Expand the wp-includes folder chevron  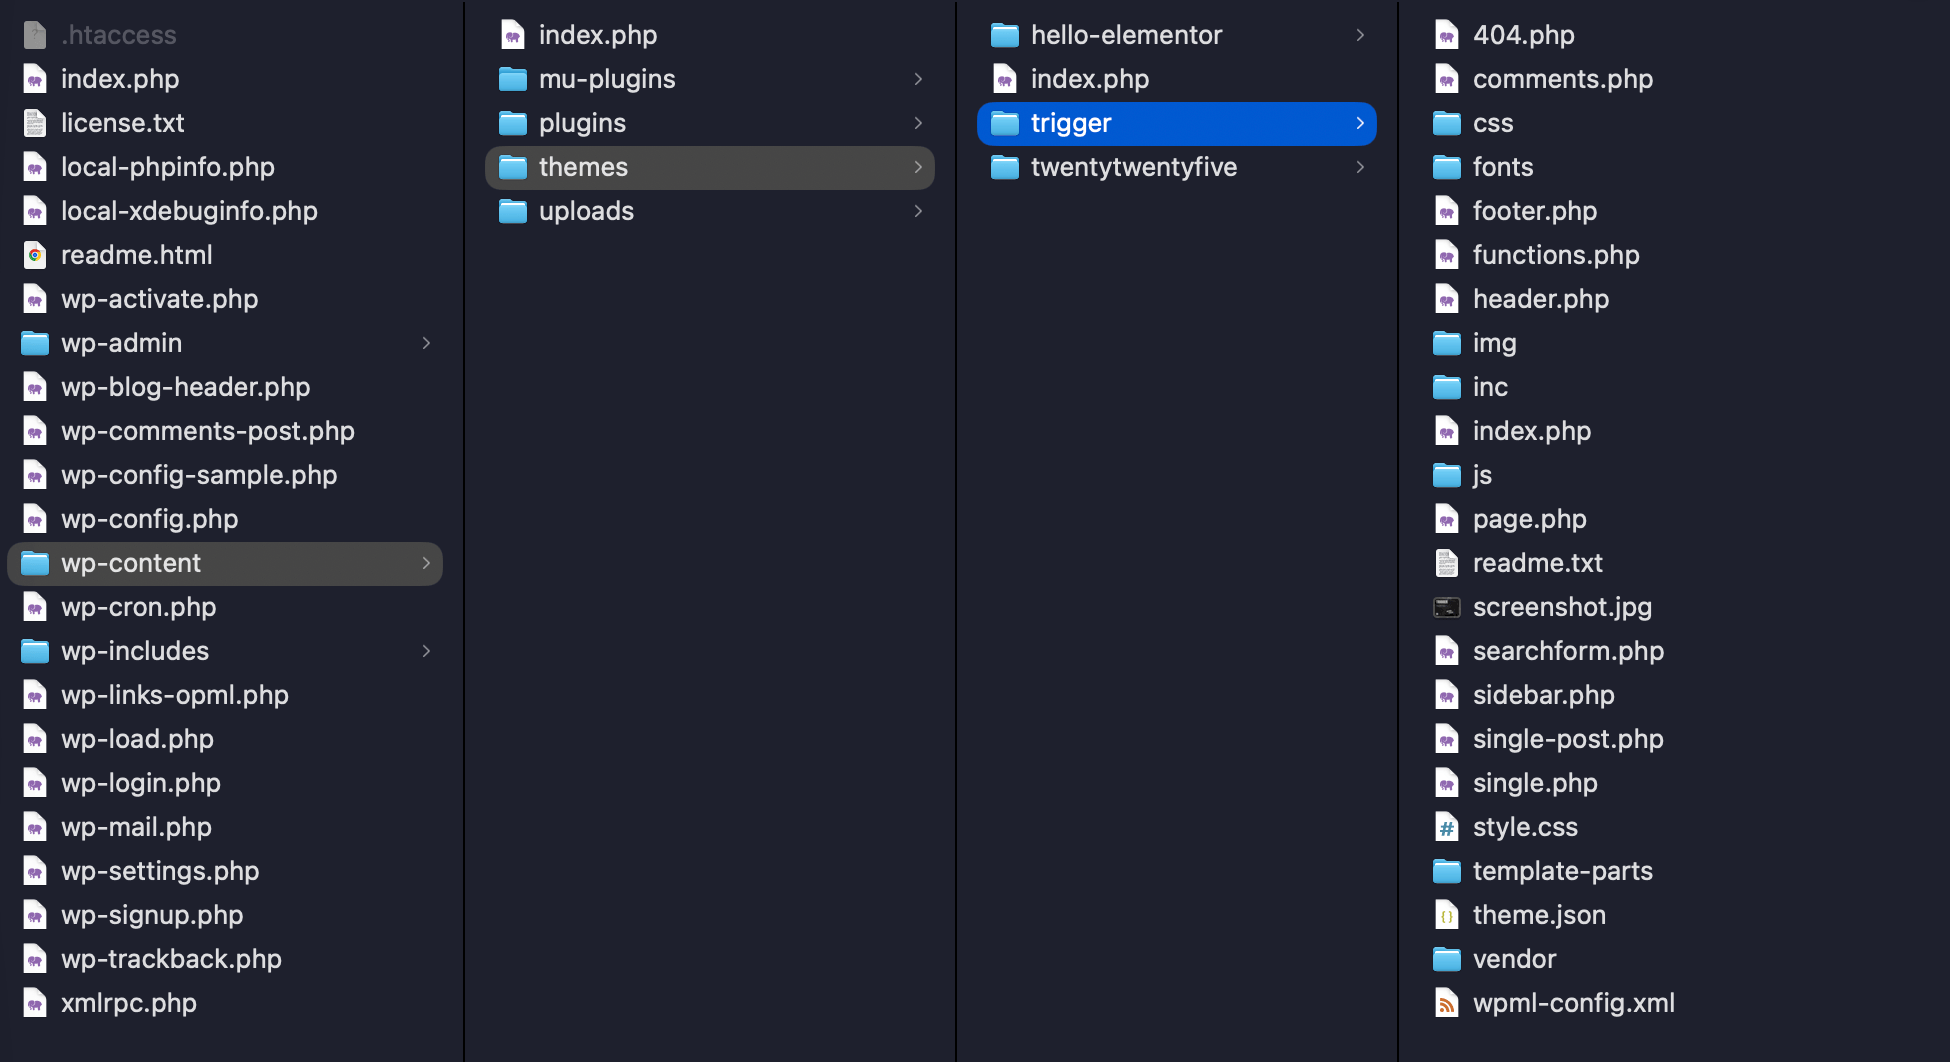pos(427,651)
